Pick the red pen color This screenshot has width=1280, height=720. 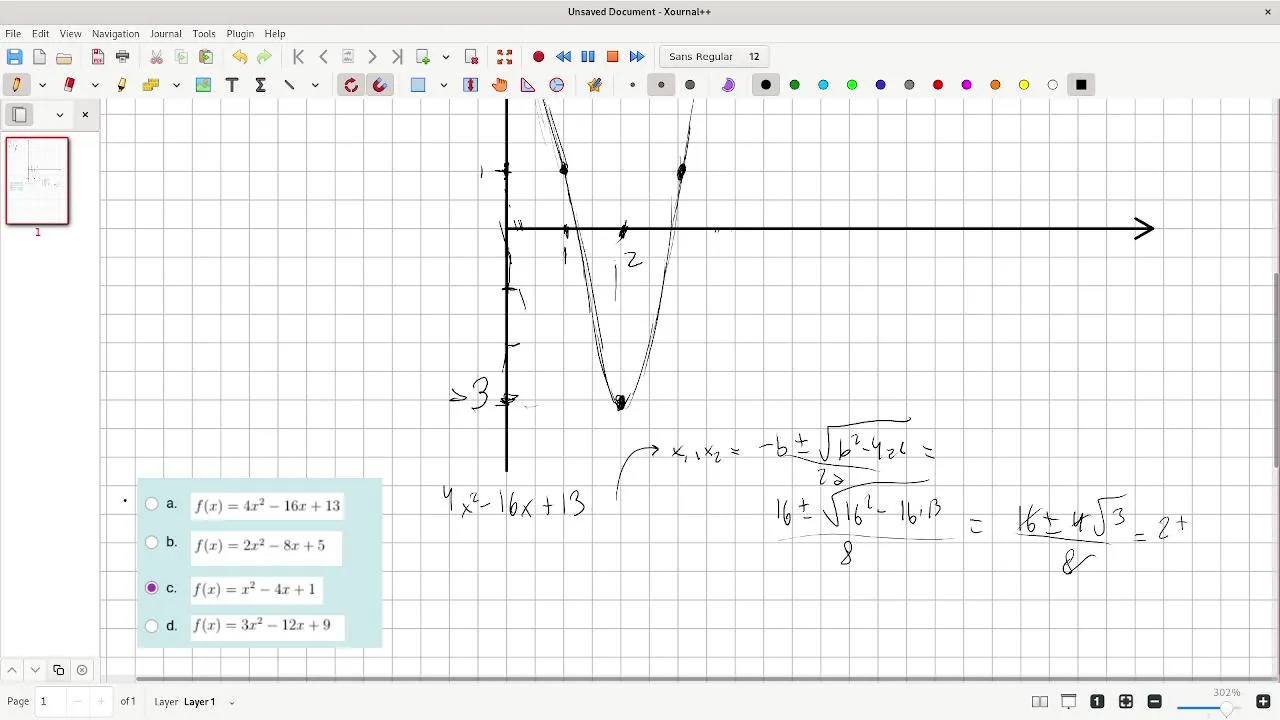tap(938, 85)
